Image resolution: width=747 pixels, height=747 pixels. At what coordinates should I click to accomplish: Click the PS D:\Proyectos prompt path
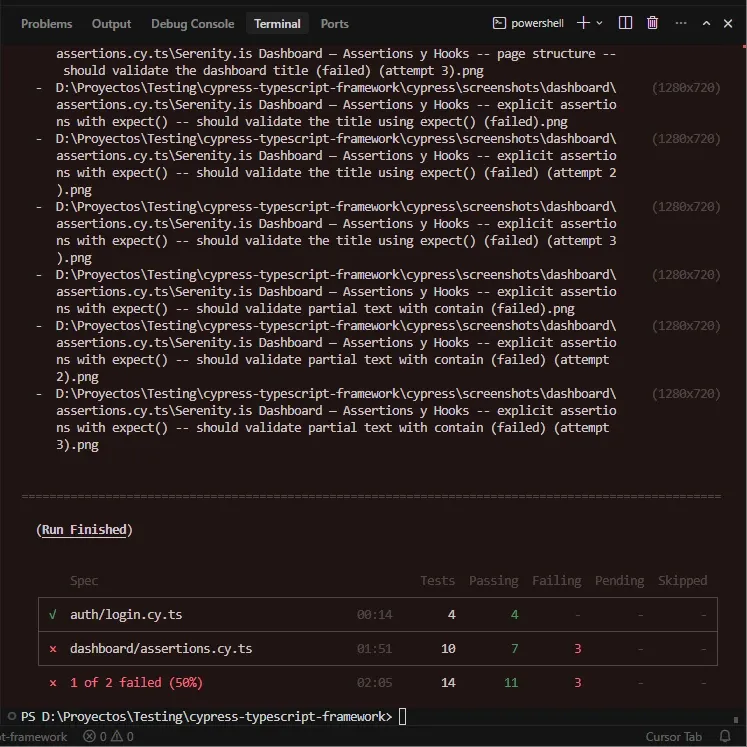(x=207, y=716)
